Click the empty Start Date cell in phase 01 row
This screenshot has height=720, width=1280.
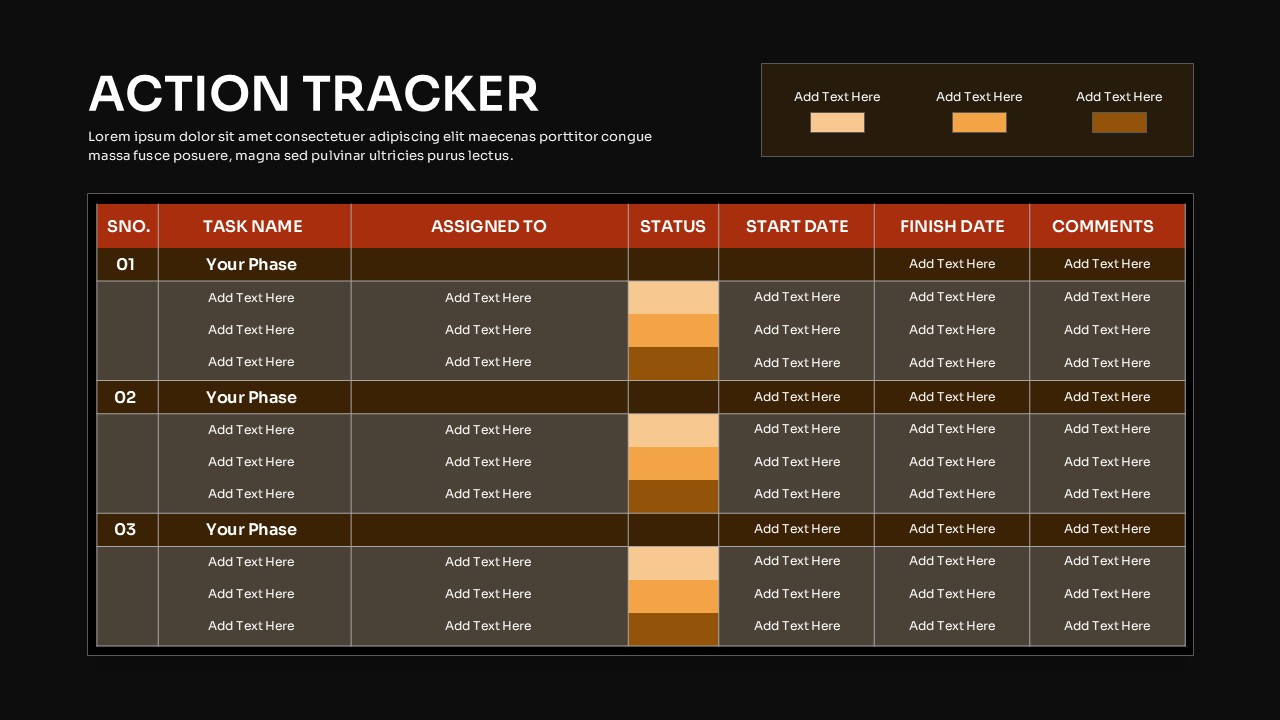tap(796, 264)
